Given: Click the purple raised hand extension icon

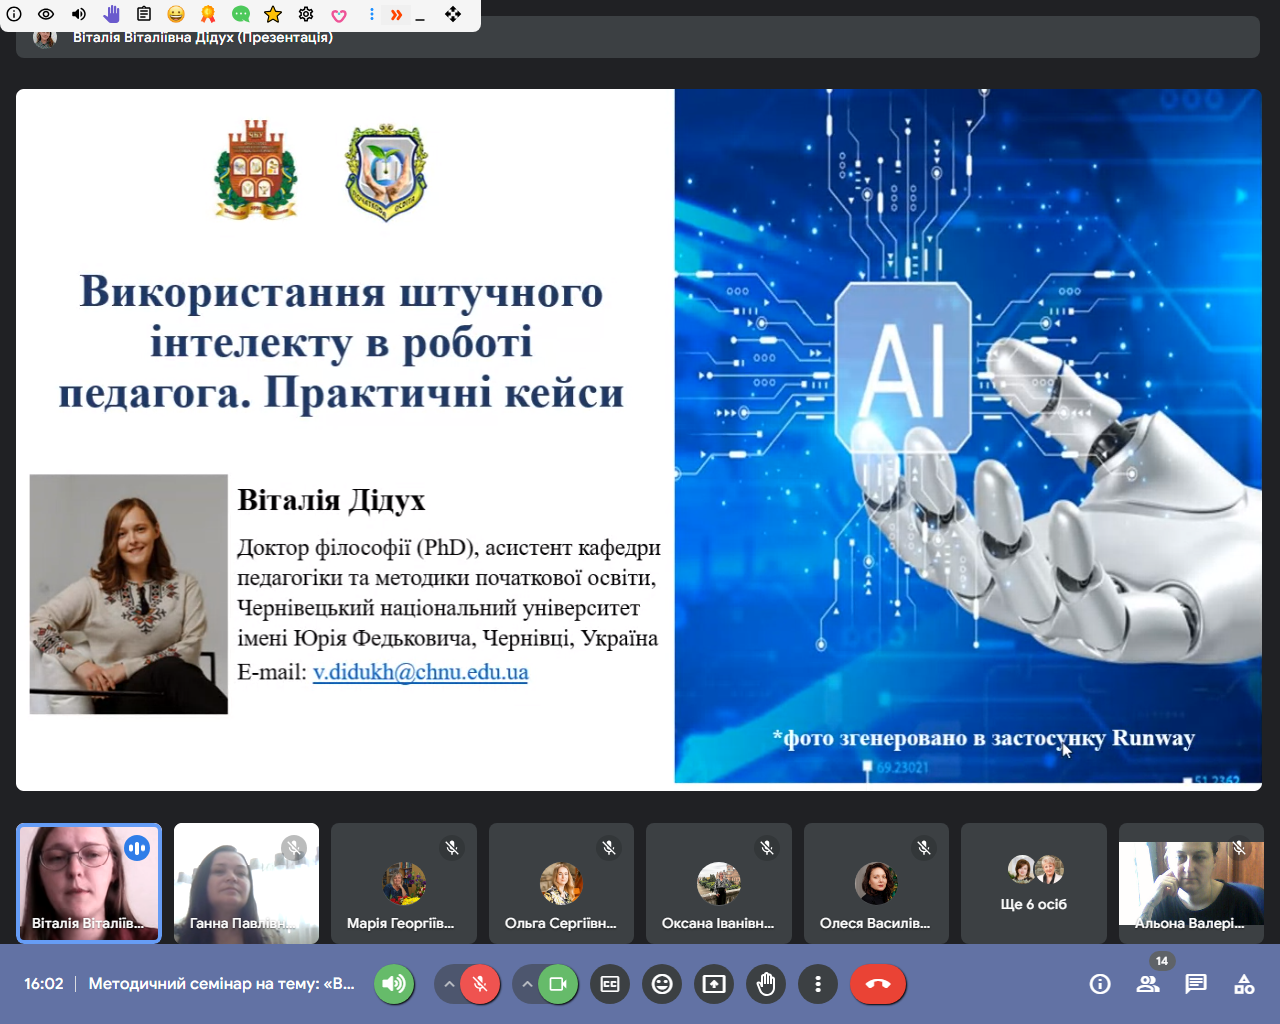Looking at the screenshot, I should coord(111,14).
